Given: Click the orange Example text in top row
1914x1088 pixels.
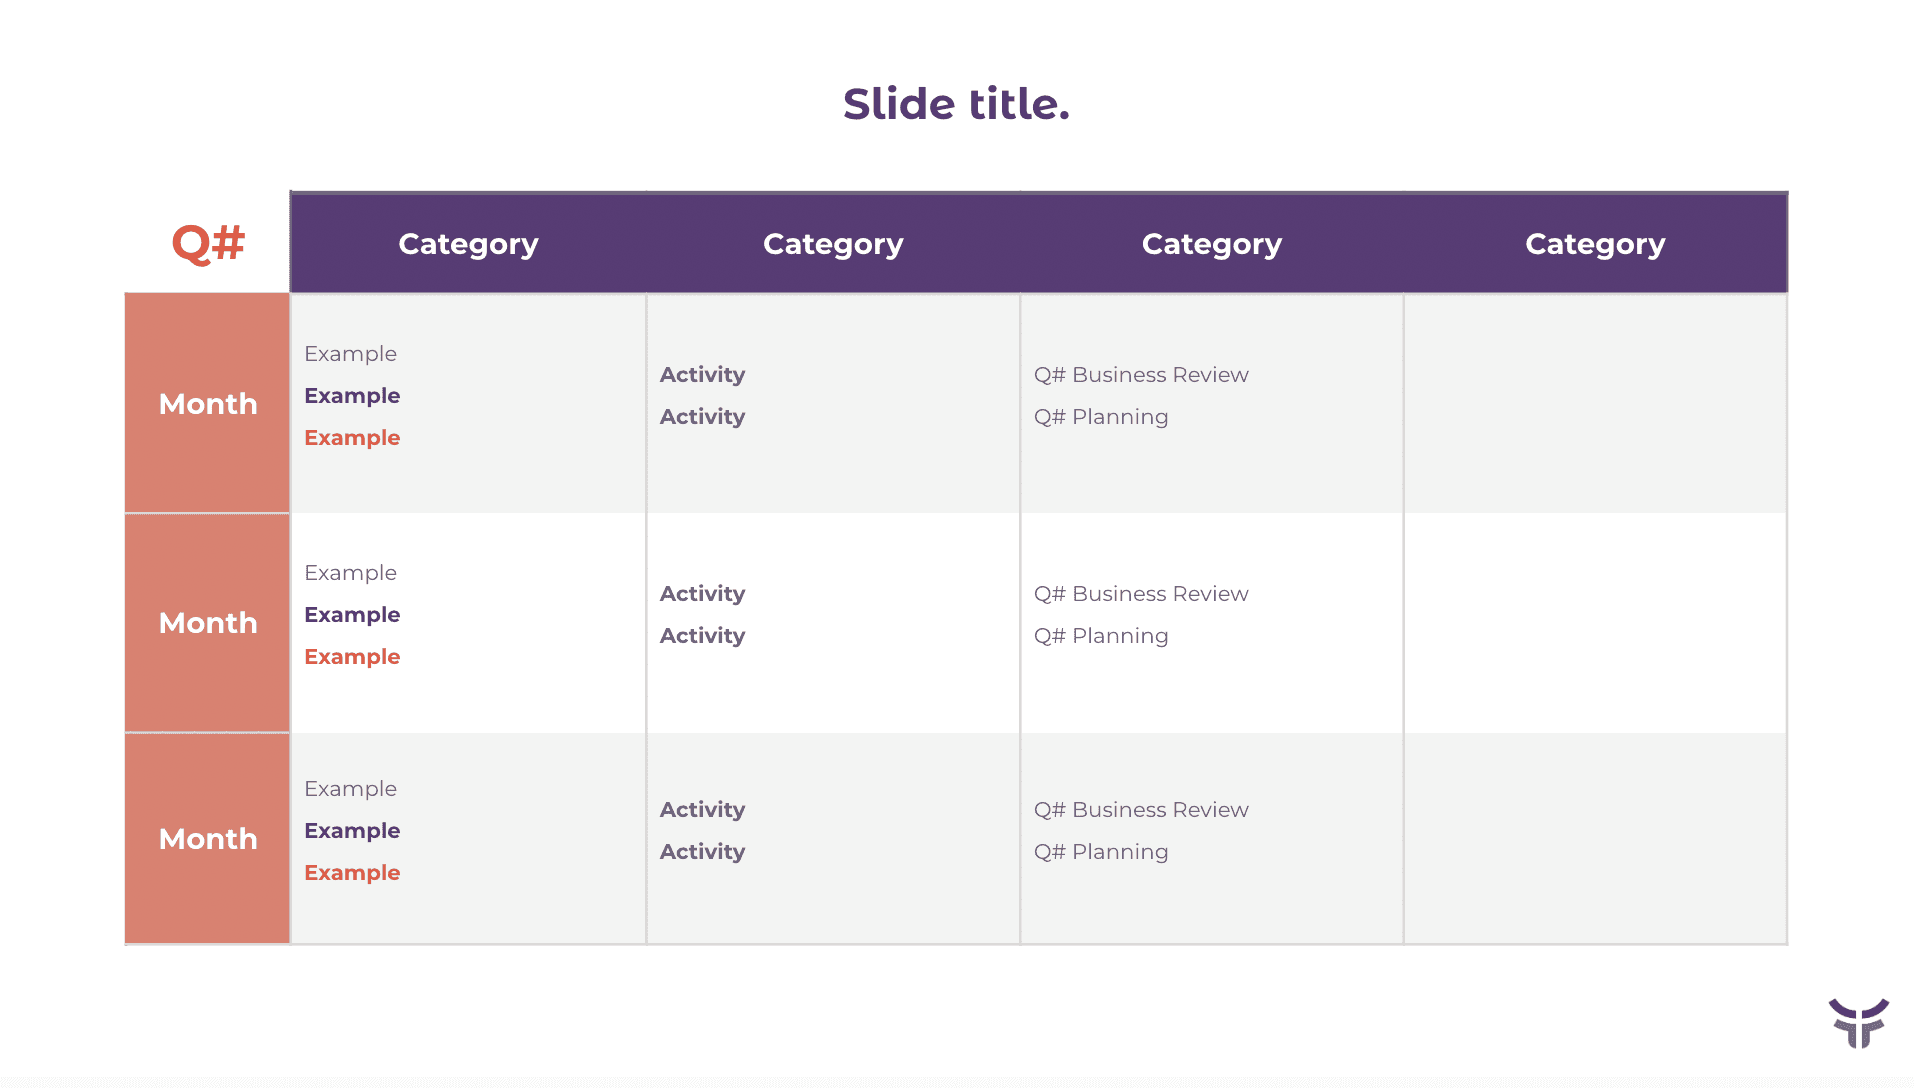Looking at the screenshot, I should (352, 438).
